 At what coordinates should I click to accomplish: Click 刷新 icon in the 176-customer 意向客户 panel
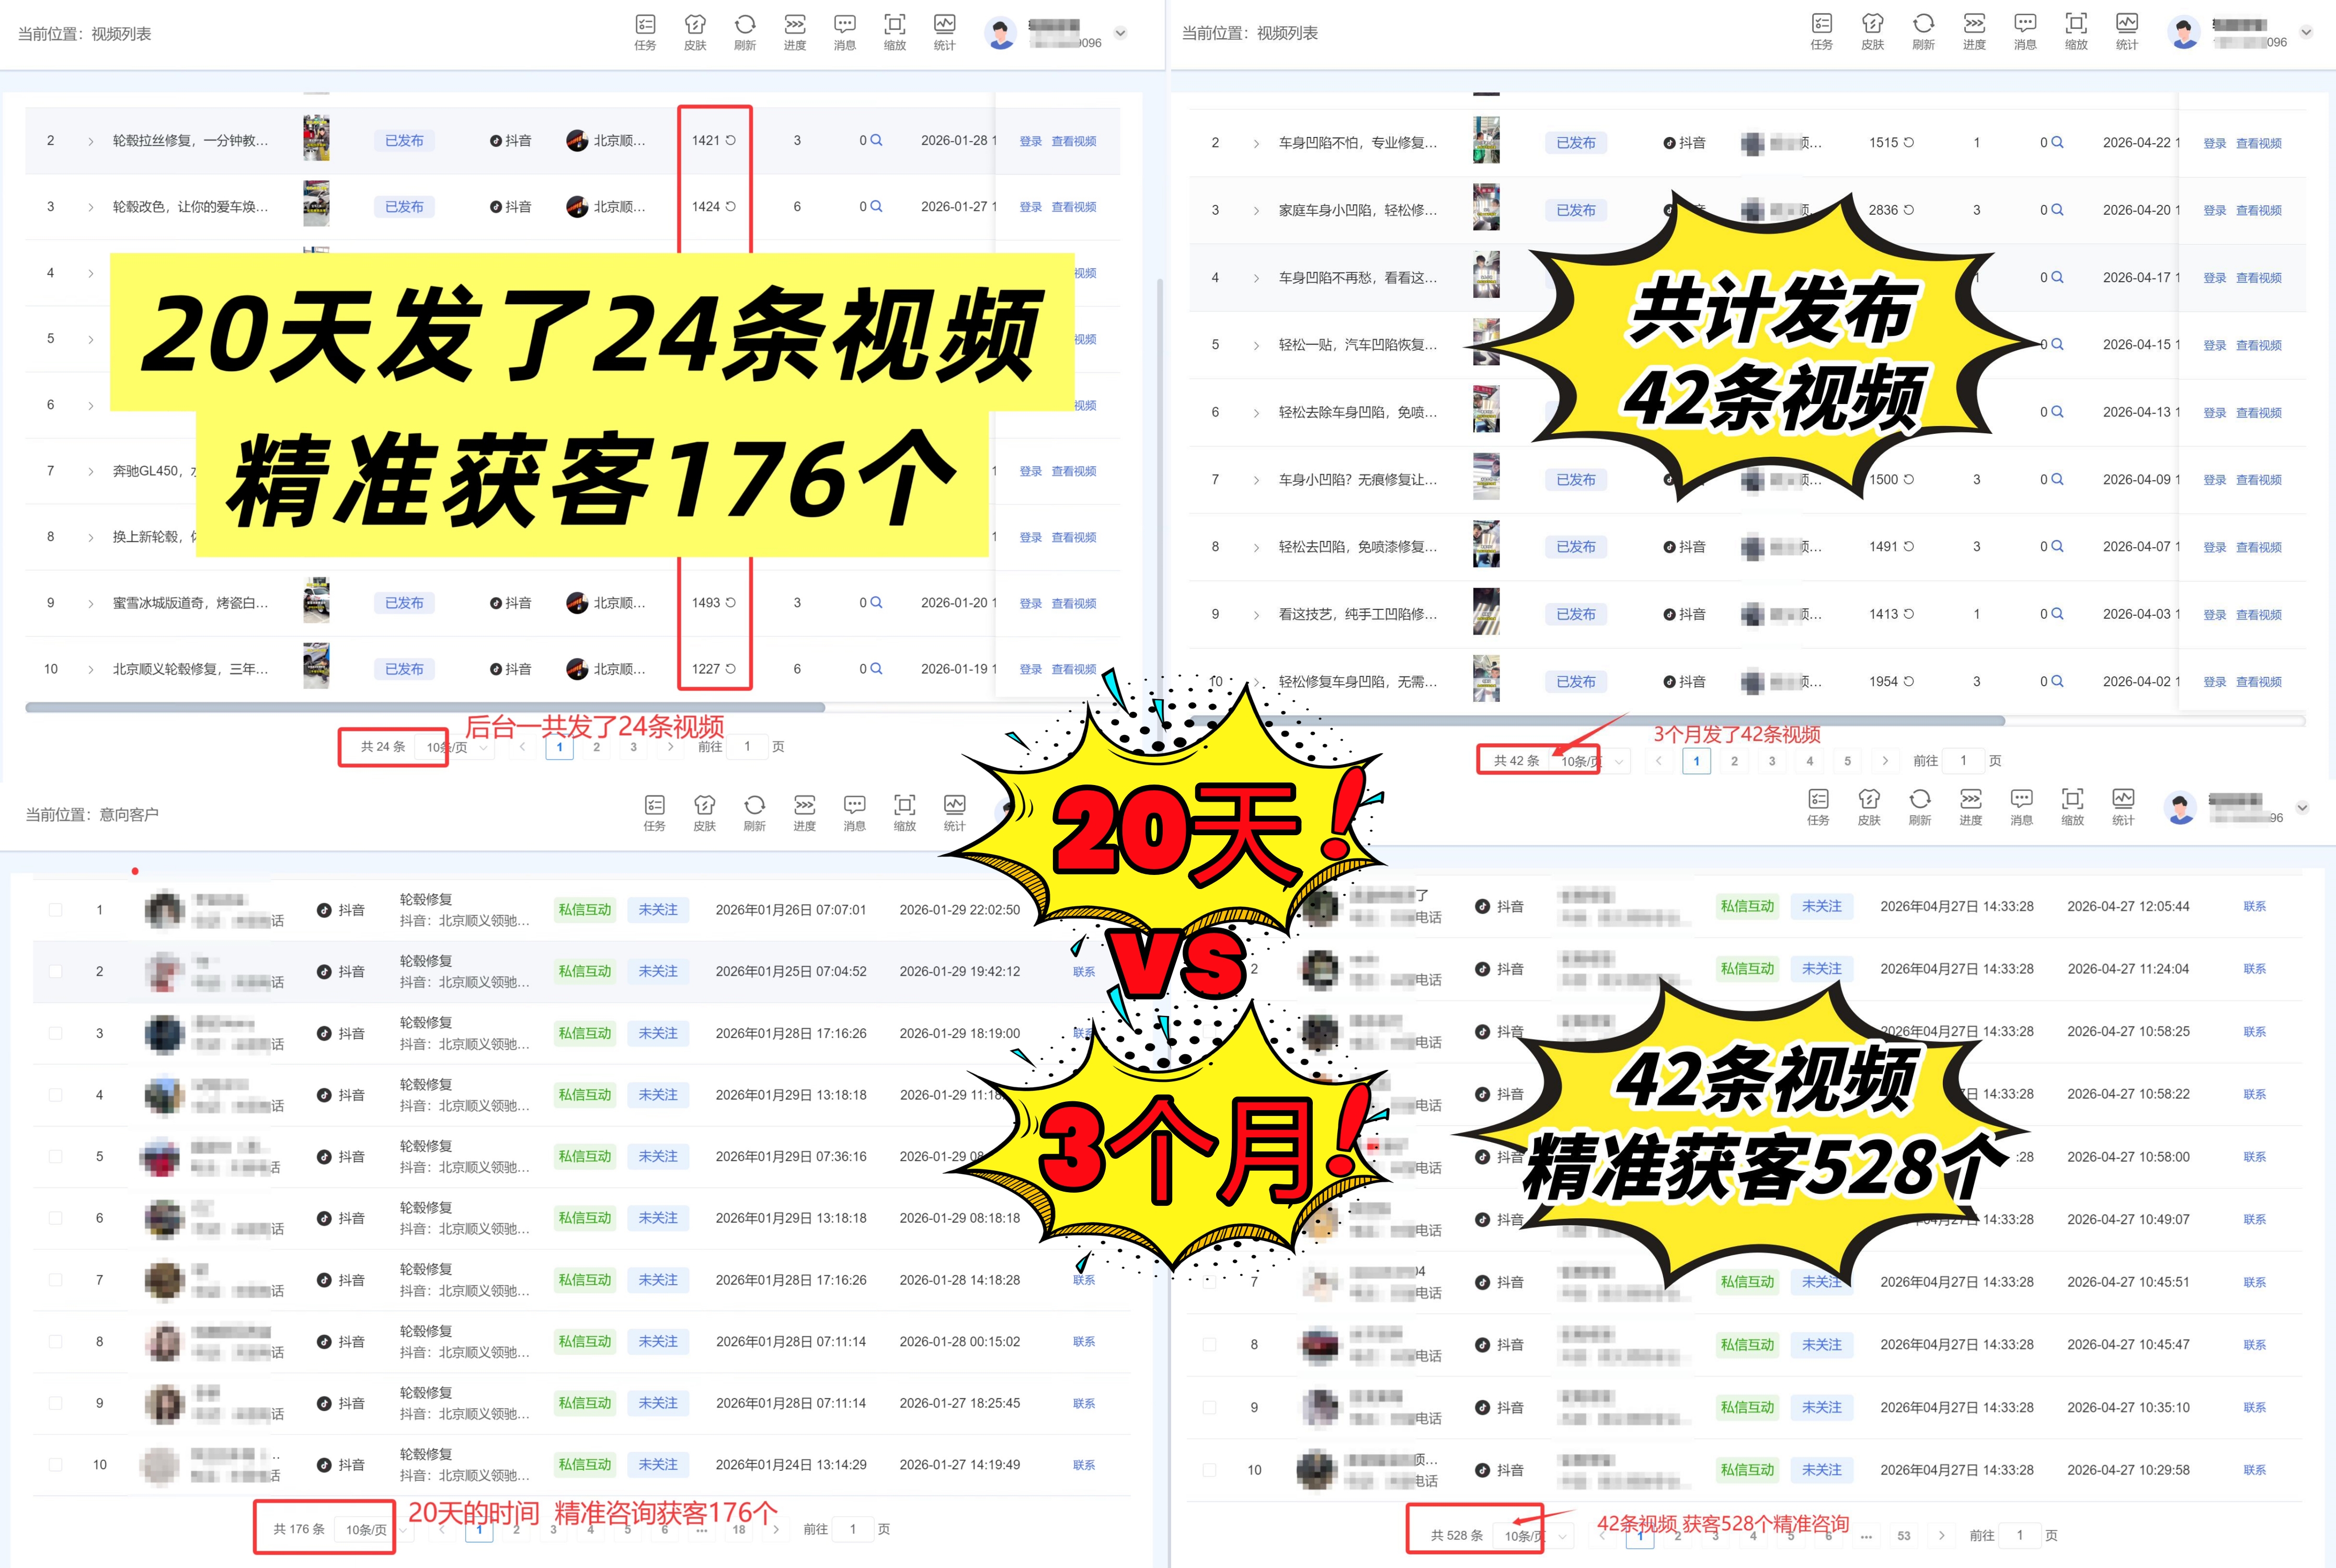tap(754, 812)
